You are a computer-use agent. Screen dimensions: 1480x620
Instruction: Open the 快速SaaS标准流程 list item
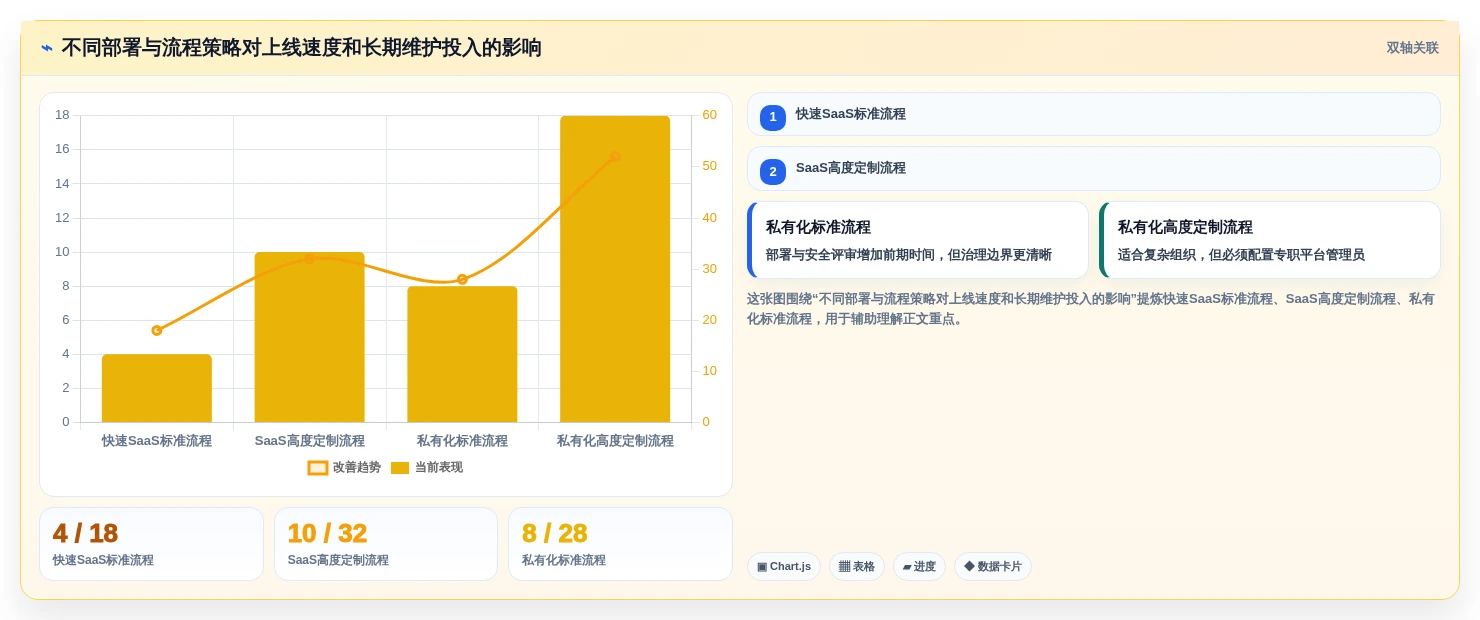click(1094, 114)
